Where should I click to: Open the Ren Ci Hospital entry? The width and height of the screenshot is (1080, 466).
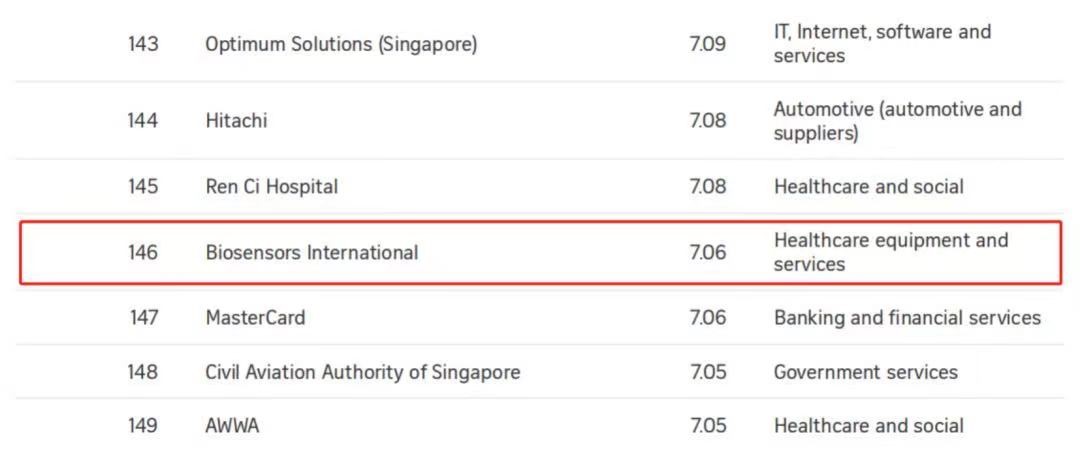[x=271, y=187]
